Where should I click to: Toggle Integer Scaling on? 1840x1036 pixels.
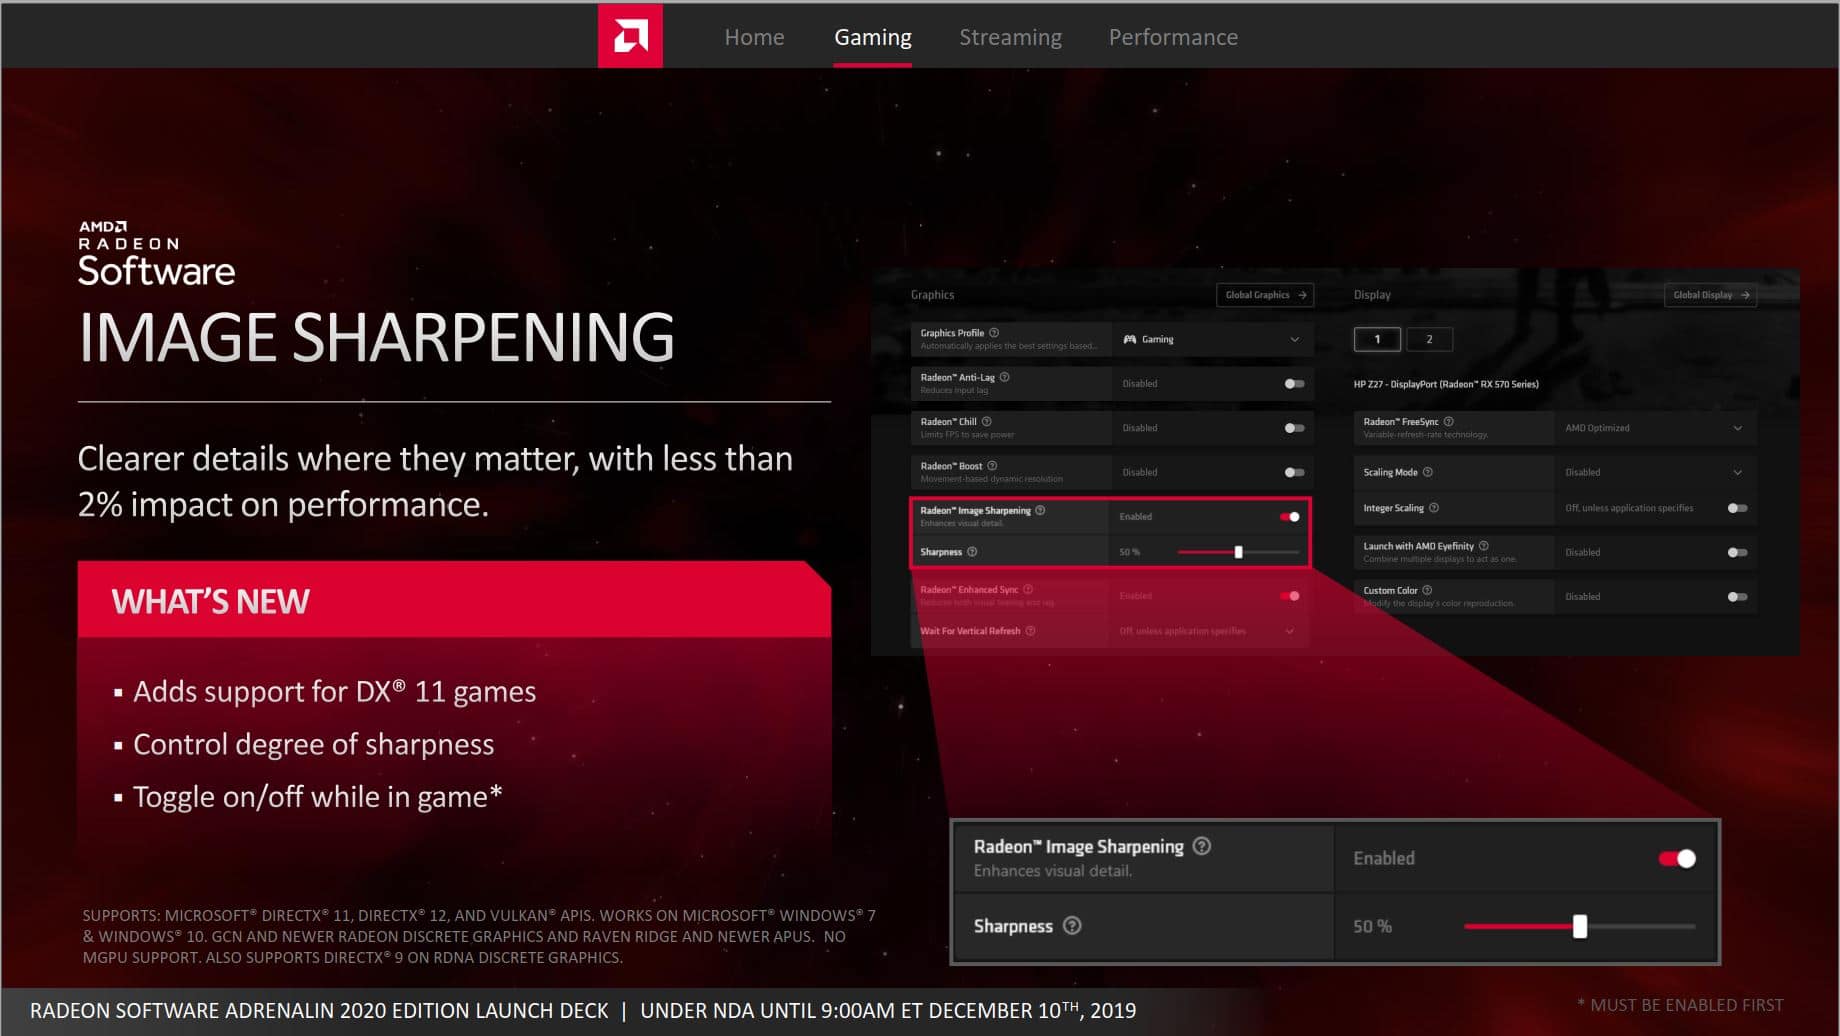[x=1737, y=508]
